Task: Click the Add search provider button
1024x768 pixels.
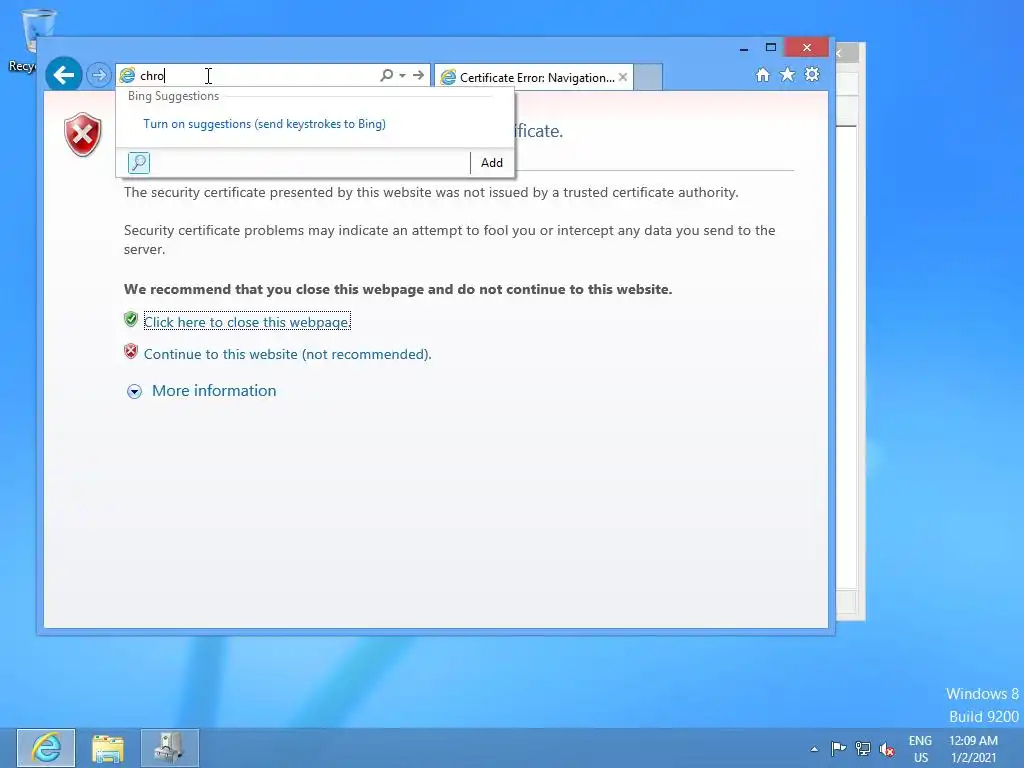Action: click(x=492, y=163)
